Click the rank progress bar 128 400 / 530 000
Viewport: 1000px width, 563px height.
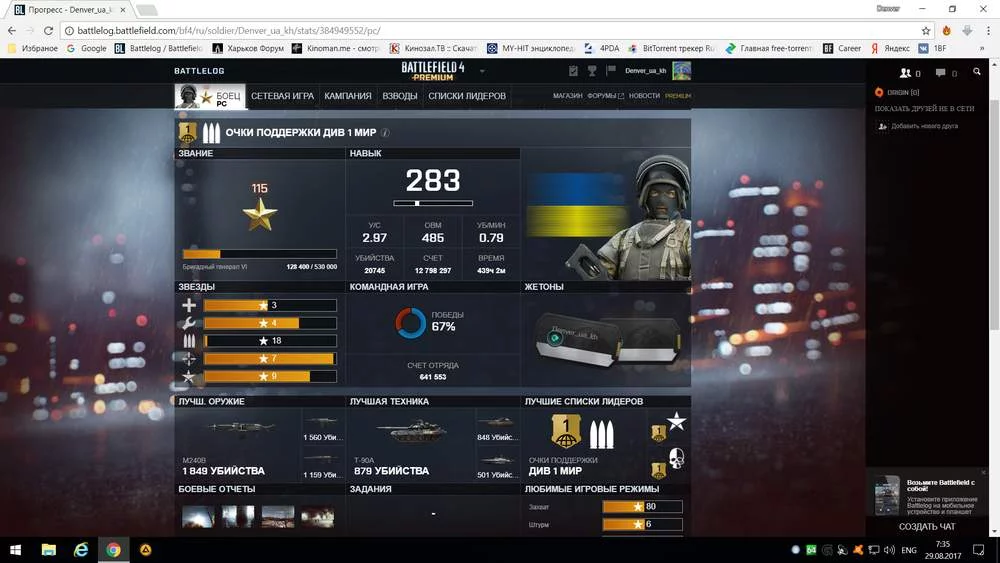[x=260, y=254]
